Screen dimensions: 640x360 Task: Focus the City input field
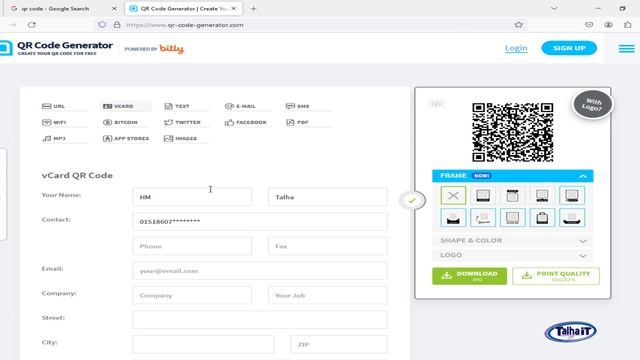(203, 344)
